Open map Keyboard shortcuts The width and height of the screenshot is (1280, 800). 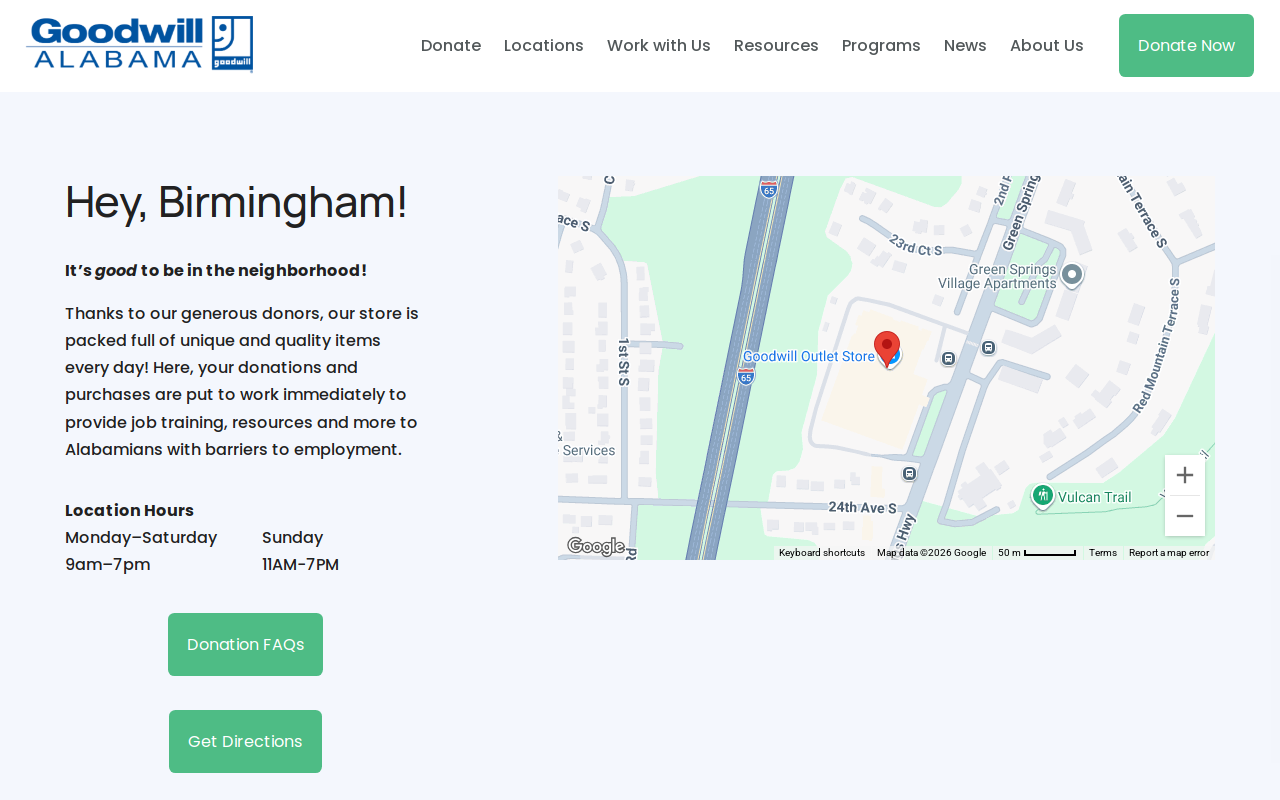point(822,553)
